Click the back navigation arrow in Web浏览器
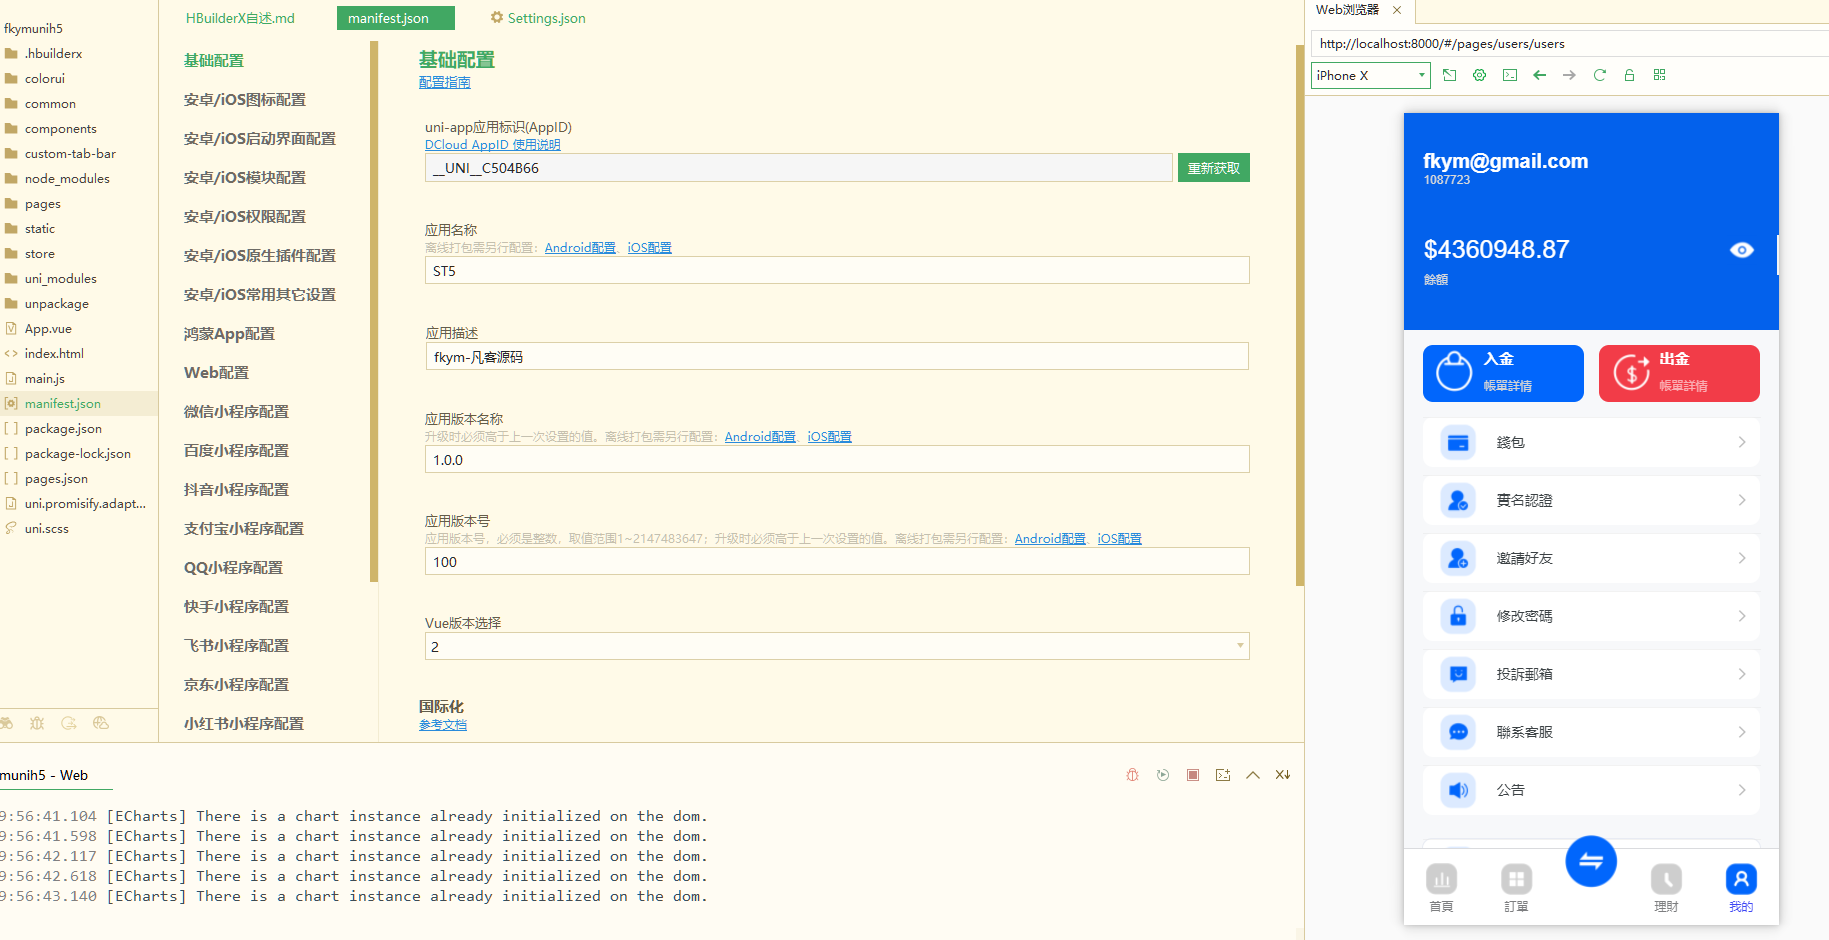Image resolution: width=1829 pixels, height=940 pixels. click(x=1539, y=75)
